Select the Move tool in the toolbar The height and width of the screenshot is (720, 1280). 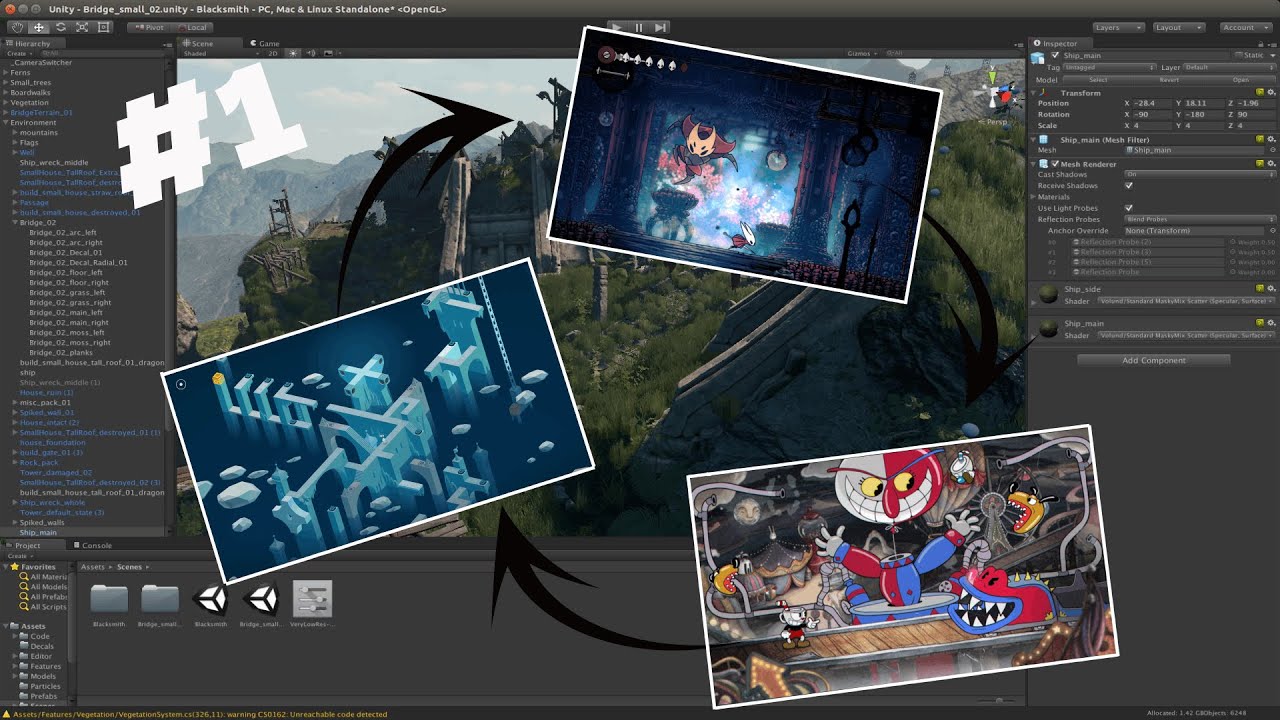tap(38, 27)
